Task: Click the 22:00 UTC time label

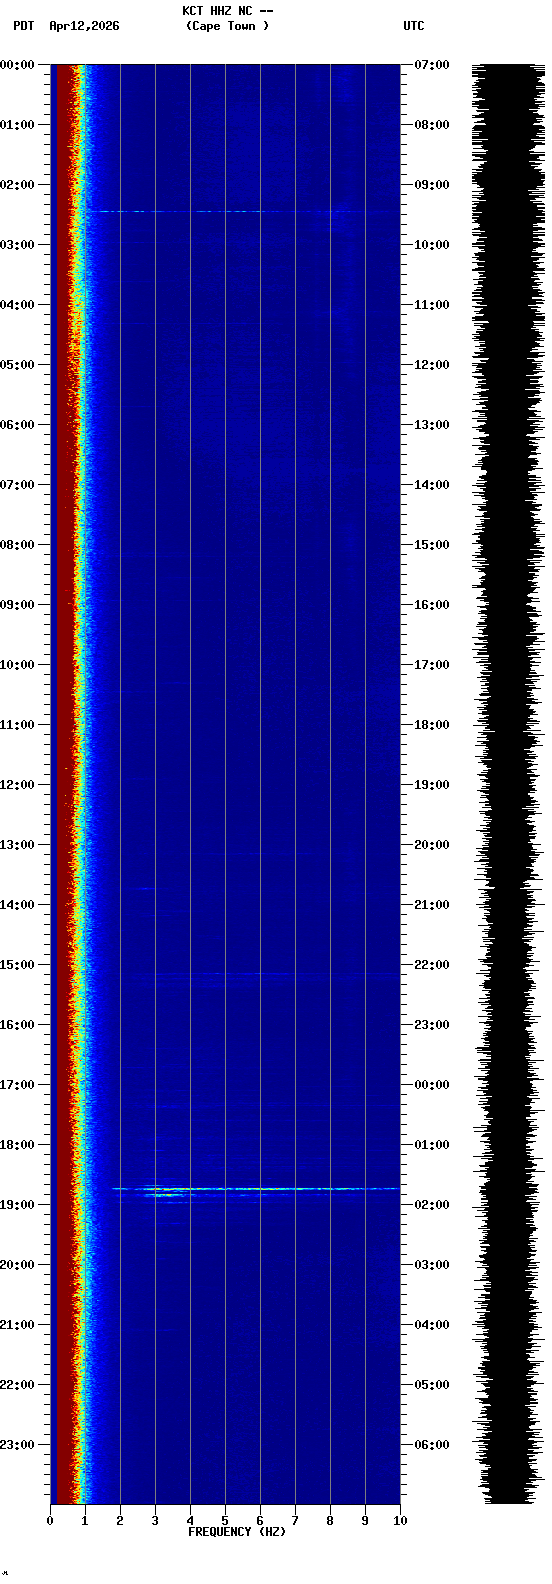Action: coord(431,965)
